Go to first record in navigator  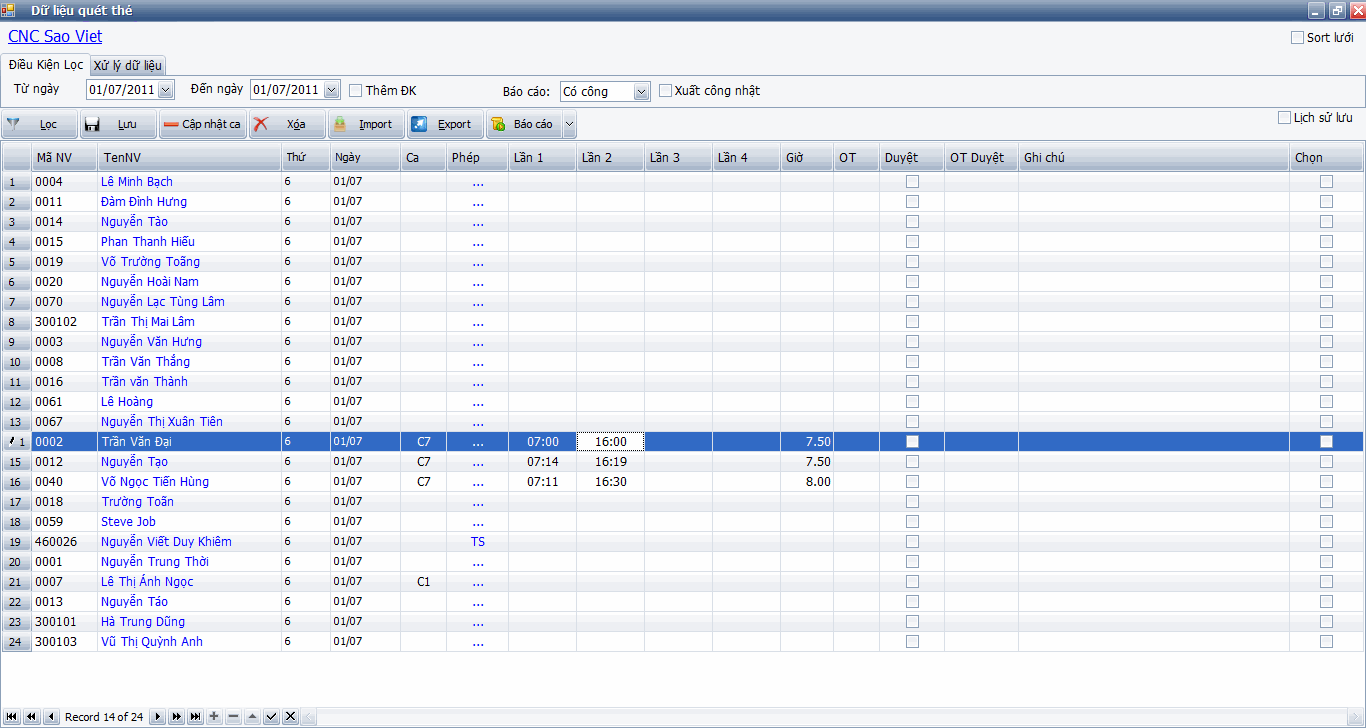coord(12,717)
